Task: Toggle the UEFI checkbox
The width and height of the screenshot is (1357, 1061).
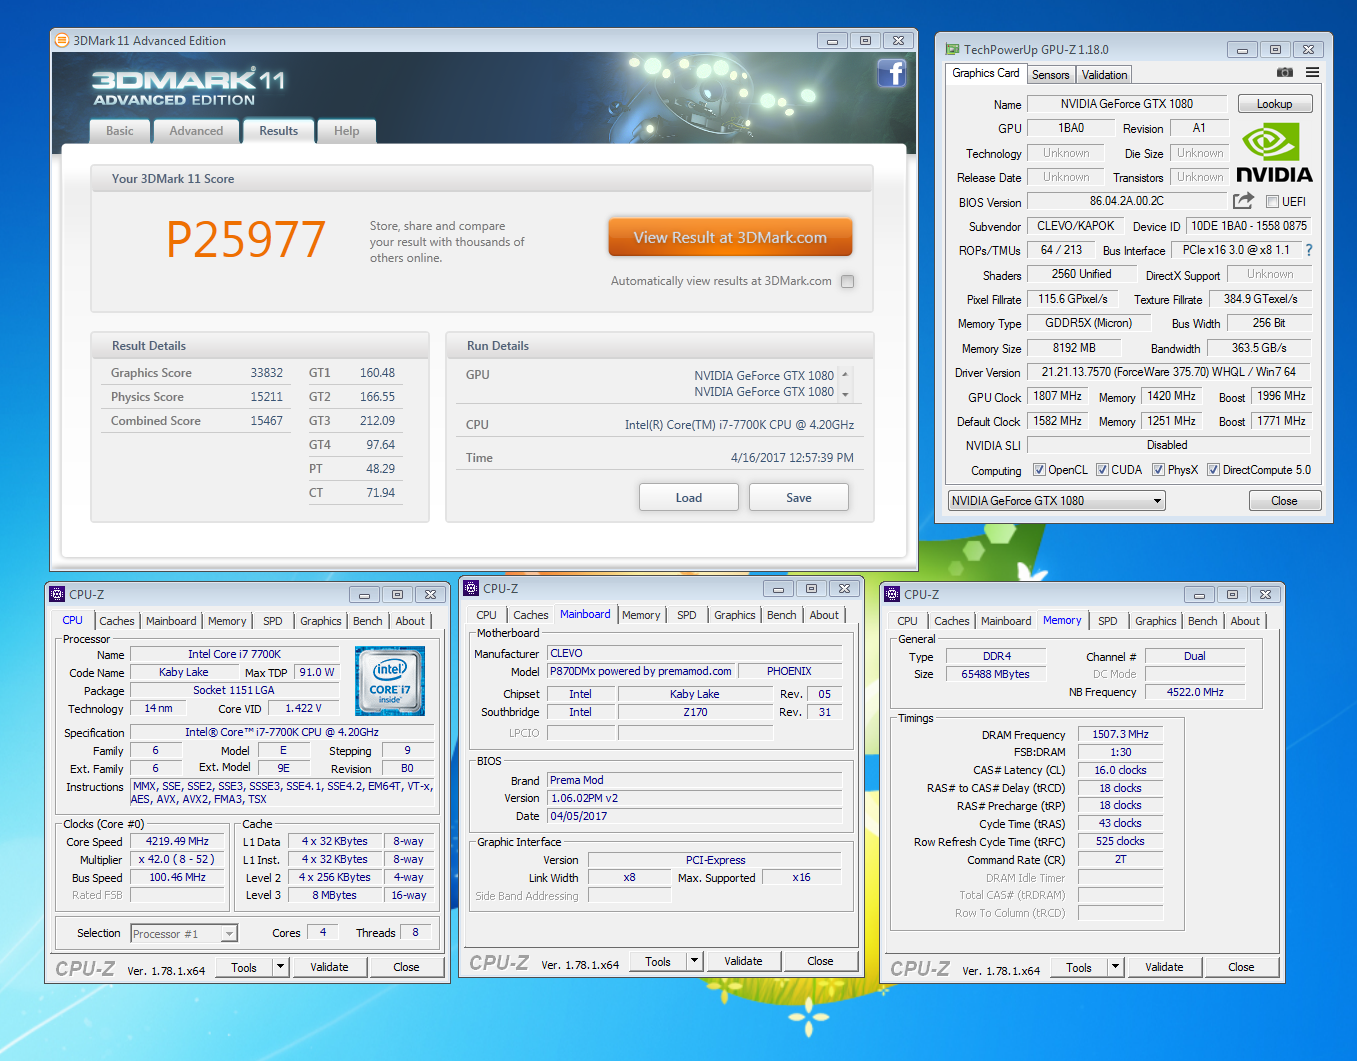Action: coord(1272,202)
